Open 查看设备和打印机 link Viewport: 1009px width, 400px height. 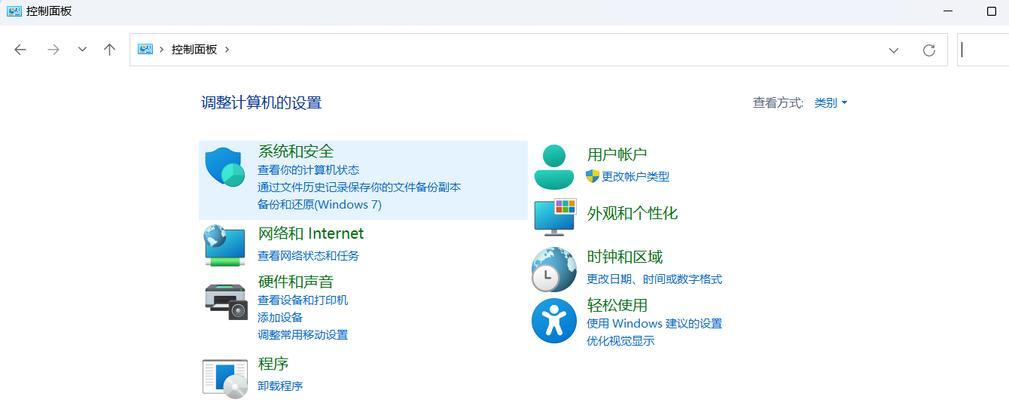tap(303, 300)
